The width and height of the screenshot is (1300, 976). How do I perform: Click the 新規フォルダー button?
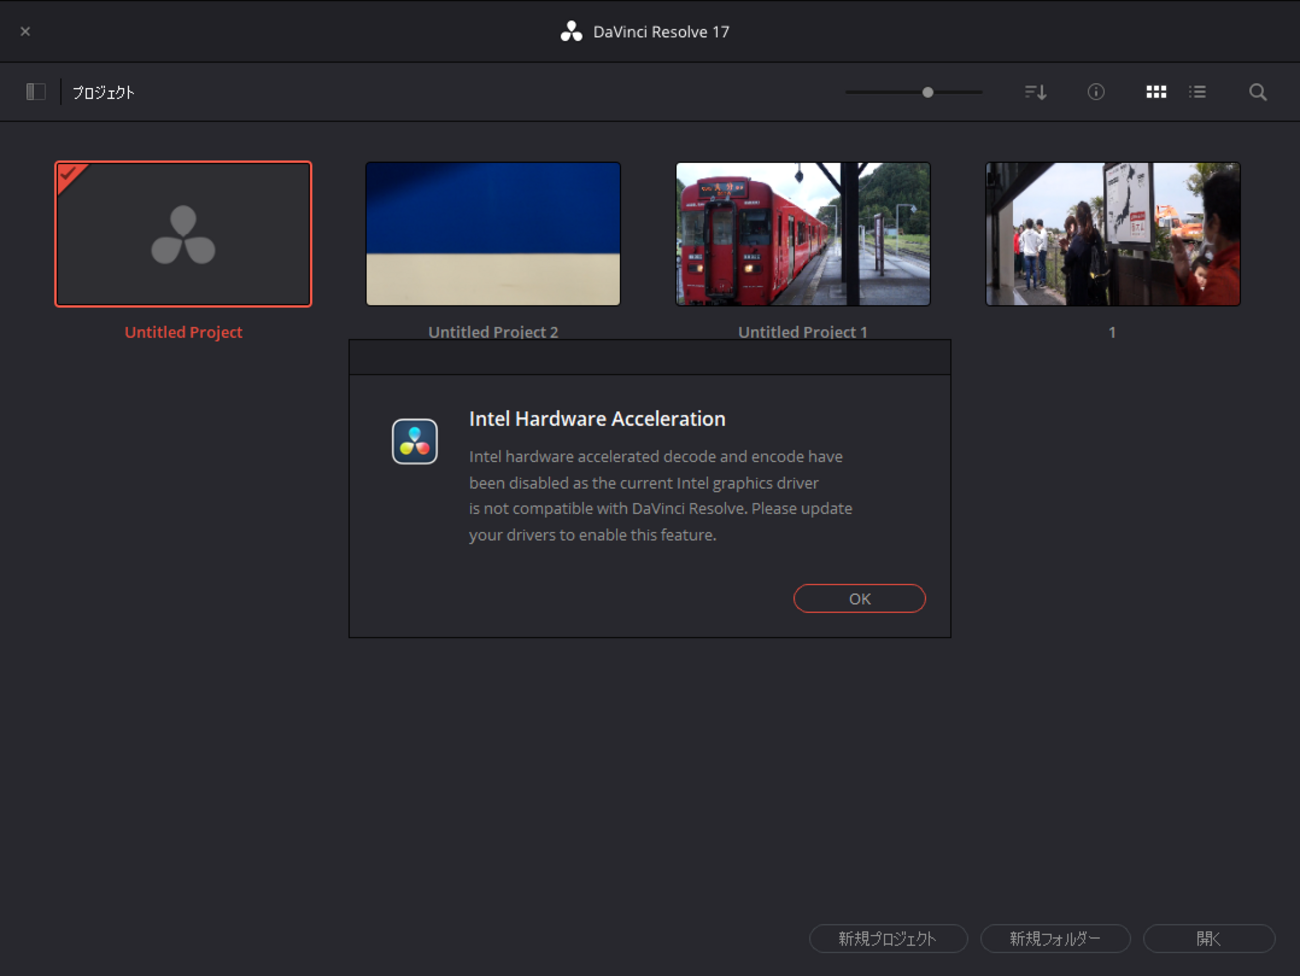pos(1055,938)
